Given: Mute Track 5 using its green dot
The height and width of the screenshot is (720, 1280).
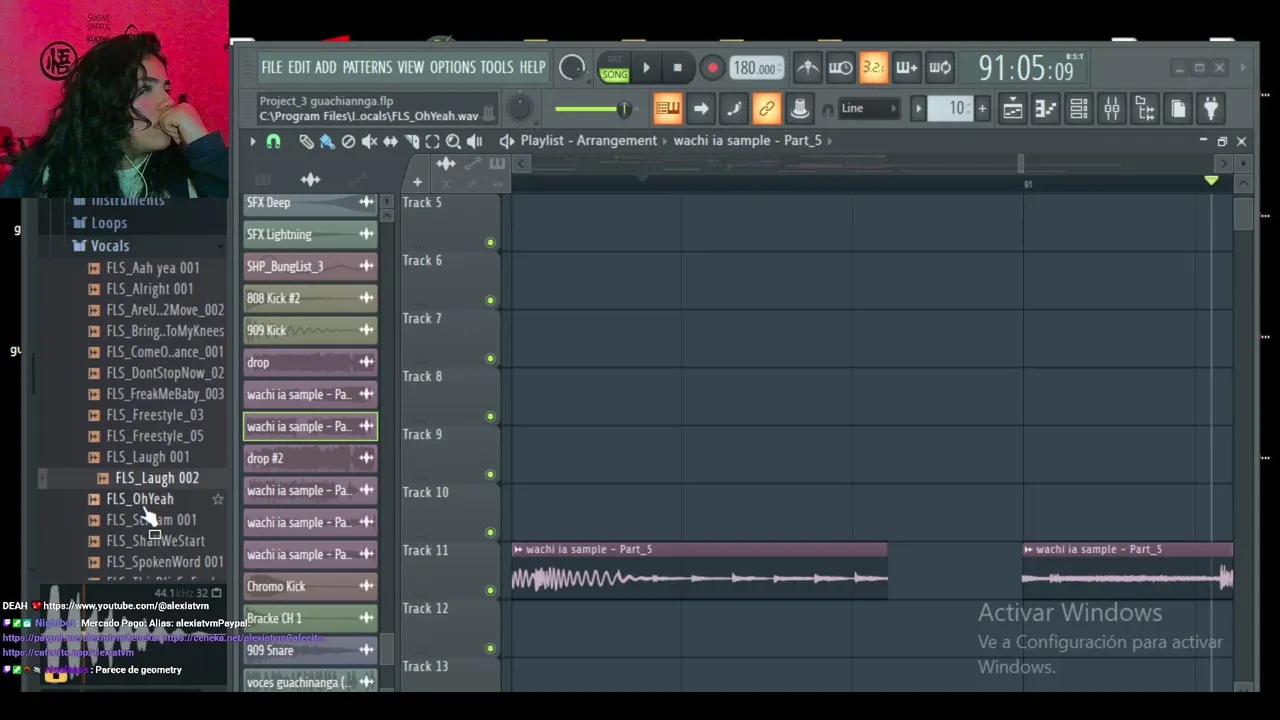Looking at the screenshot, I should pos(490,243).
